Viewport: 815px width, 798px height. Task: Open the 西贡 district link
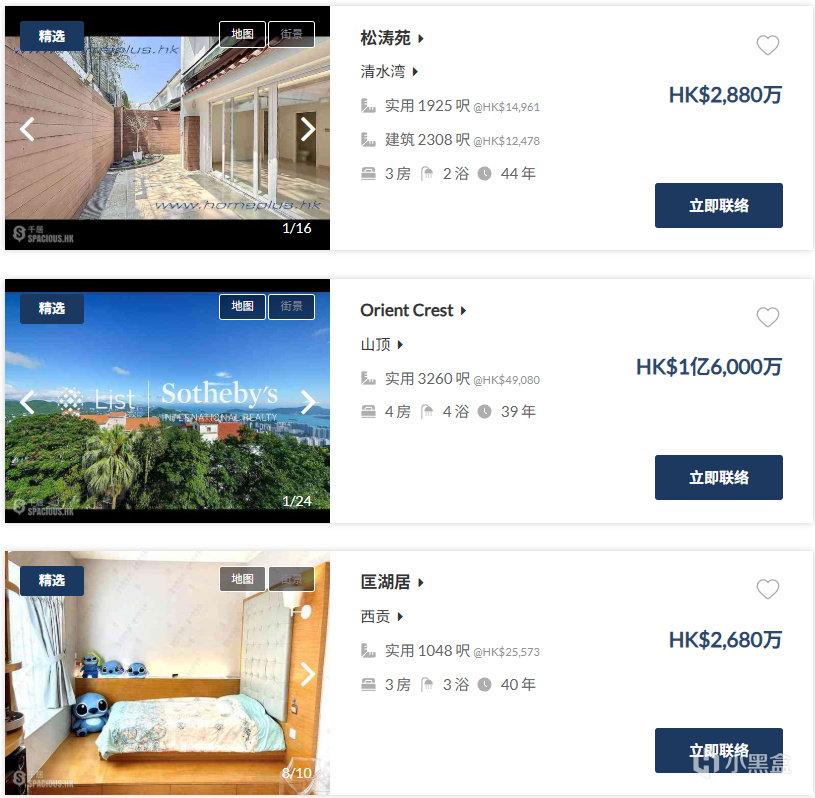click(382, 617)
